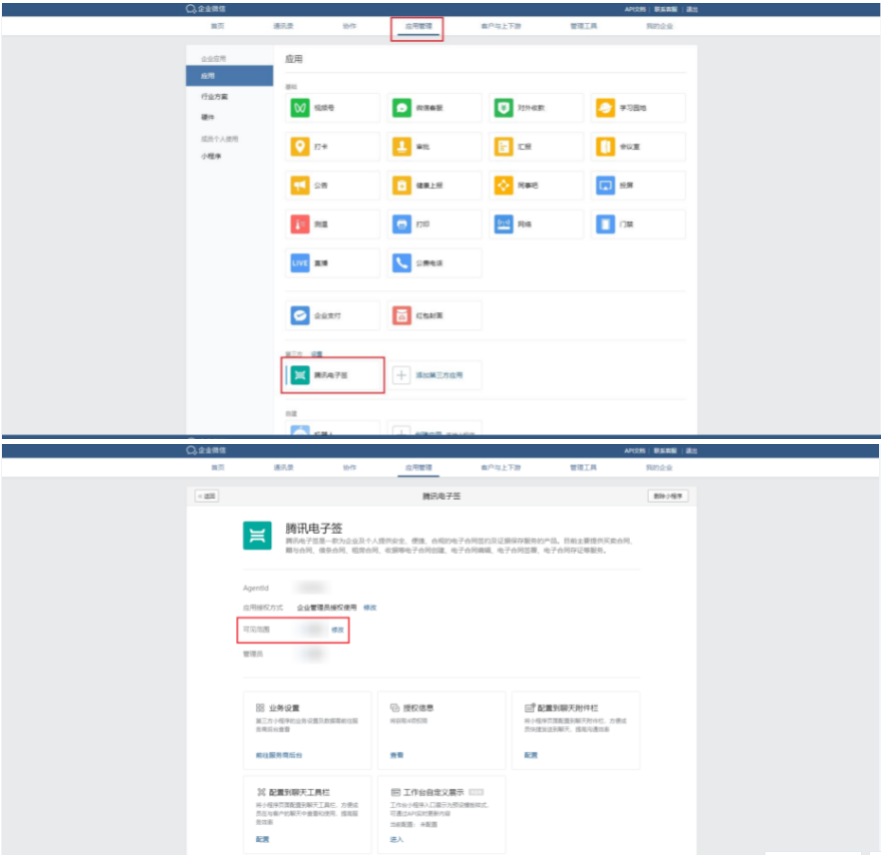The height and width of the screenshot is (855, 885).
Task: Open the 腾讯电子签 third-party app tile
Action: pyautogui.click(x=333, y=375)
